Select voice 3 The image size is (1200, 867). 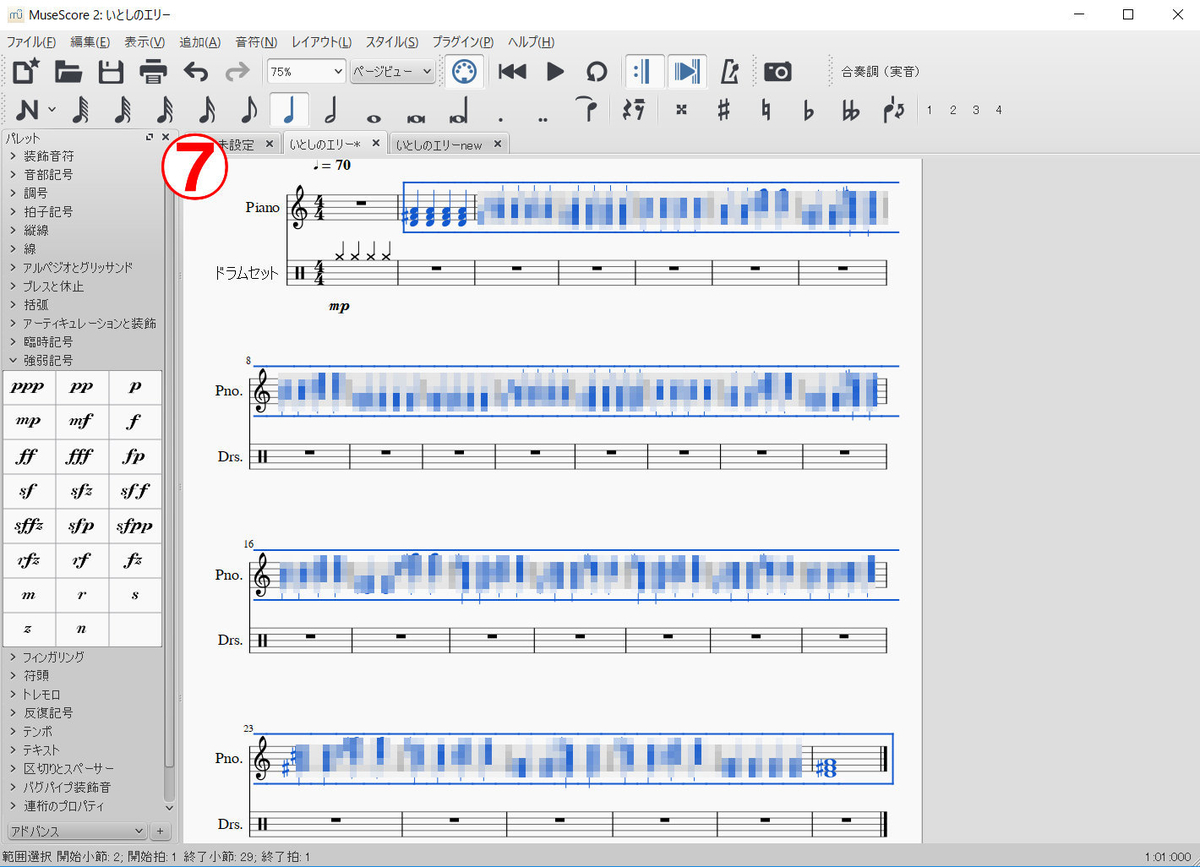click(x=976, y=110)
